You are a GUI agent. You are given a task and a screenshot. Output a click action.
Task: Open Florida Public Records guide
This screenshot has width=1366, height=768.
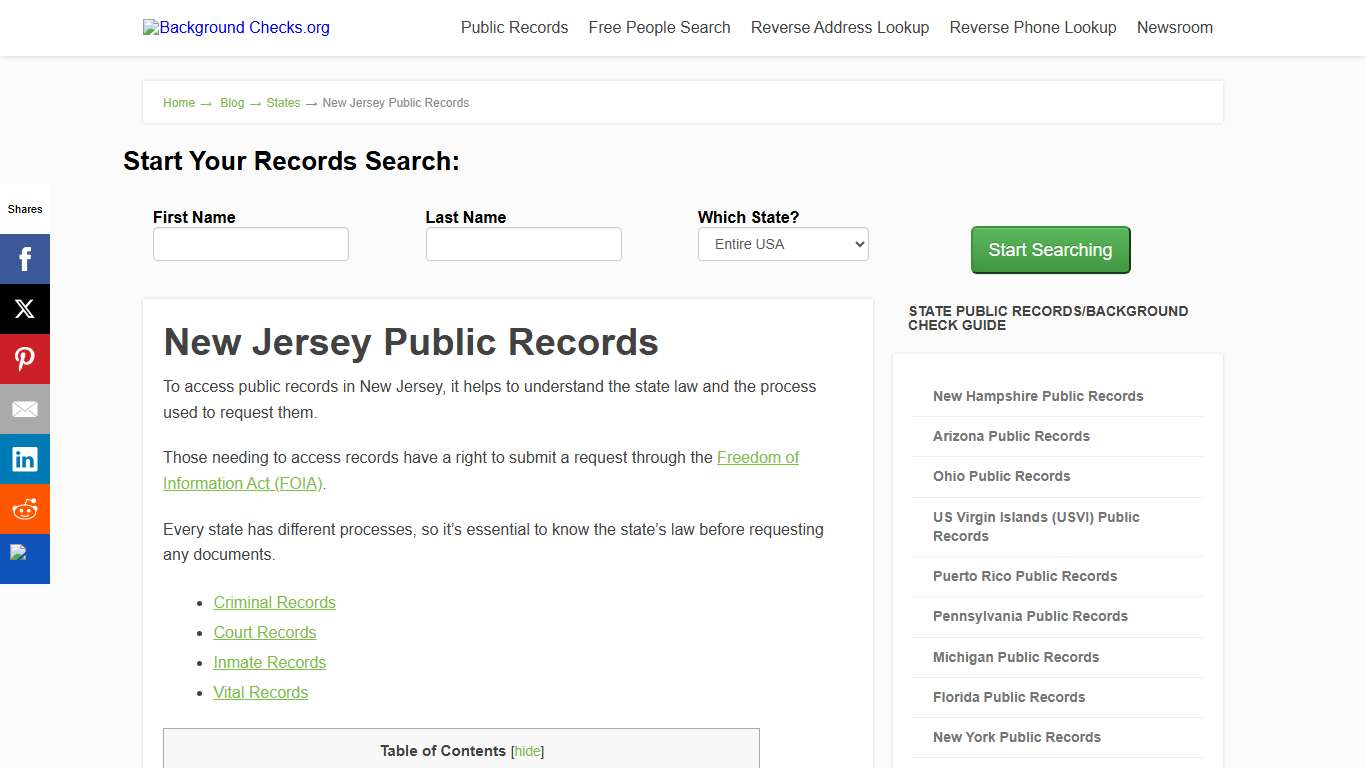point(1008,697)
